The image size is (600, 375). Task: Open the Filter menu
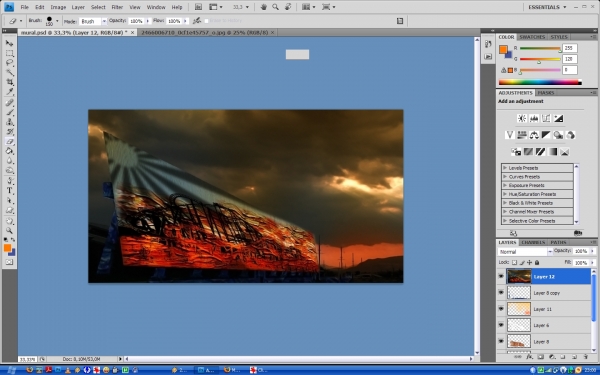pos(117,7)
